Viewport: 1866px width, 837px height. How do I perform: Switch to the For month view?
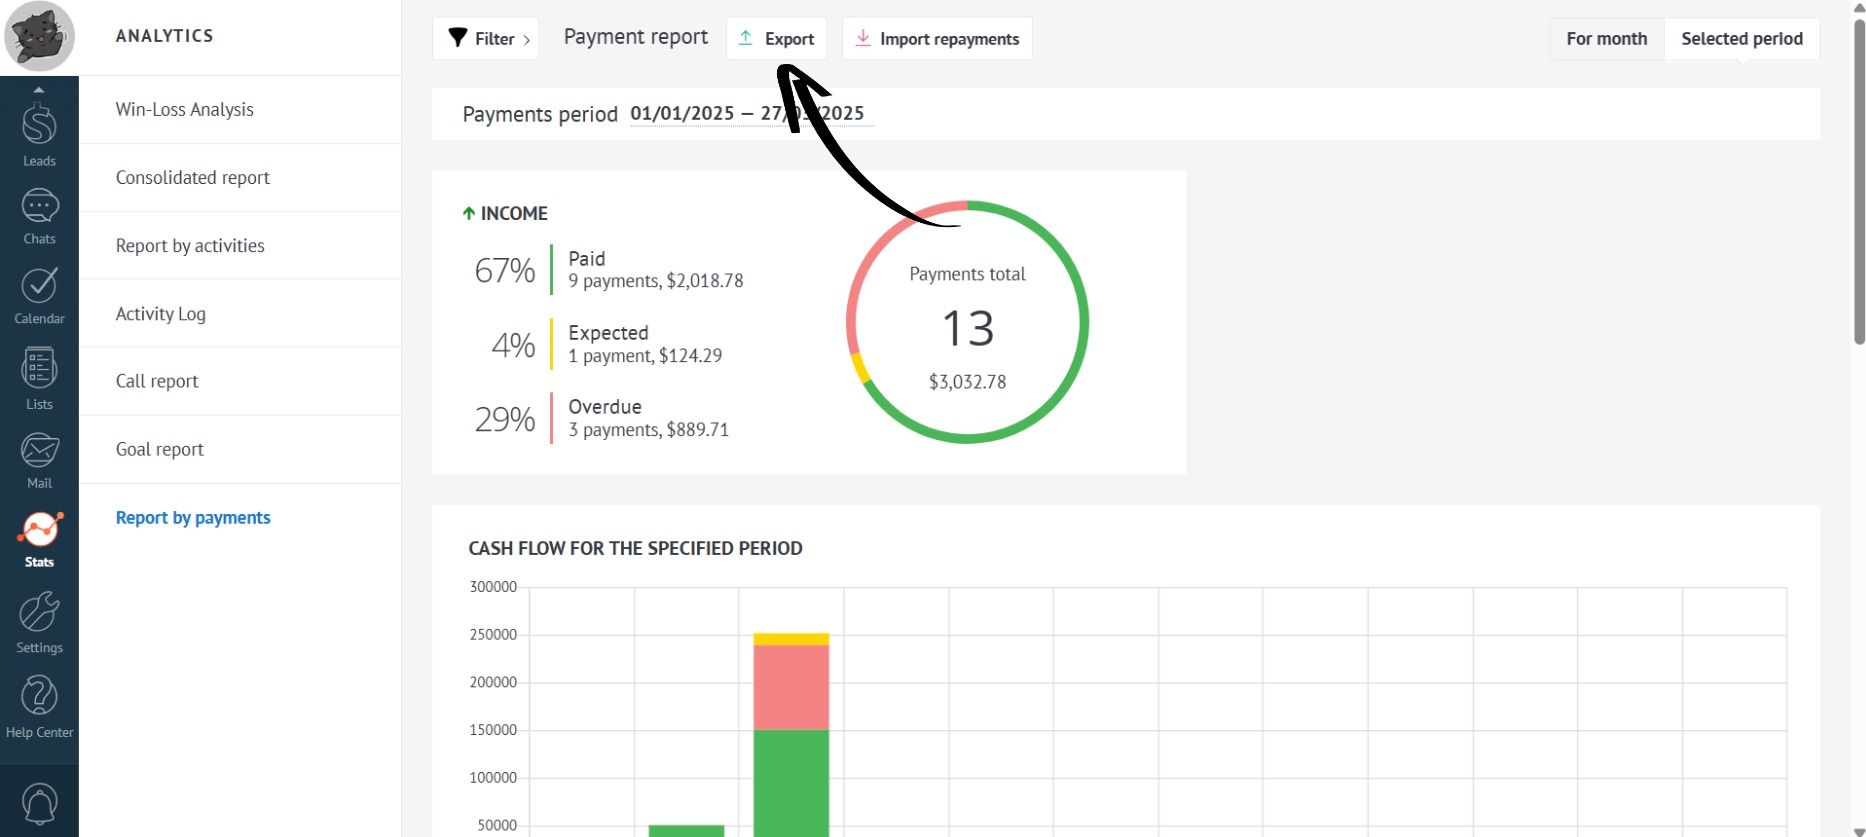(1606, 39)
